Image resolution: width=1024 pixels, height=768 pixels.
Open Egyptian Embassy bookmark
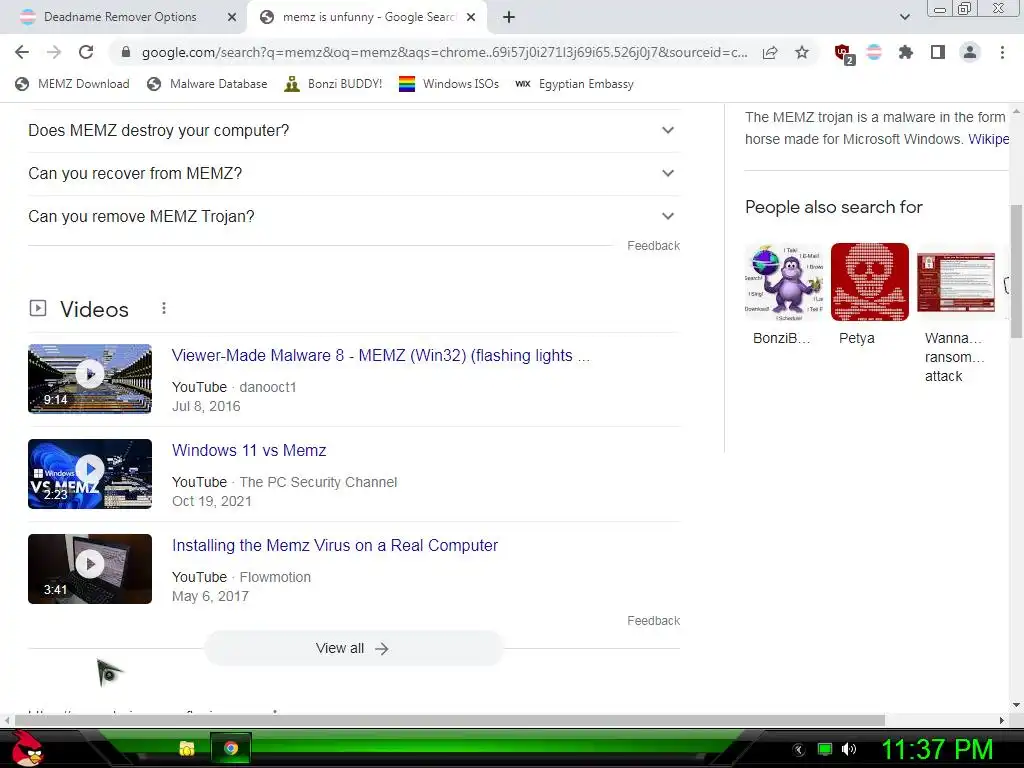point(575,84)
